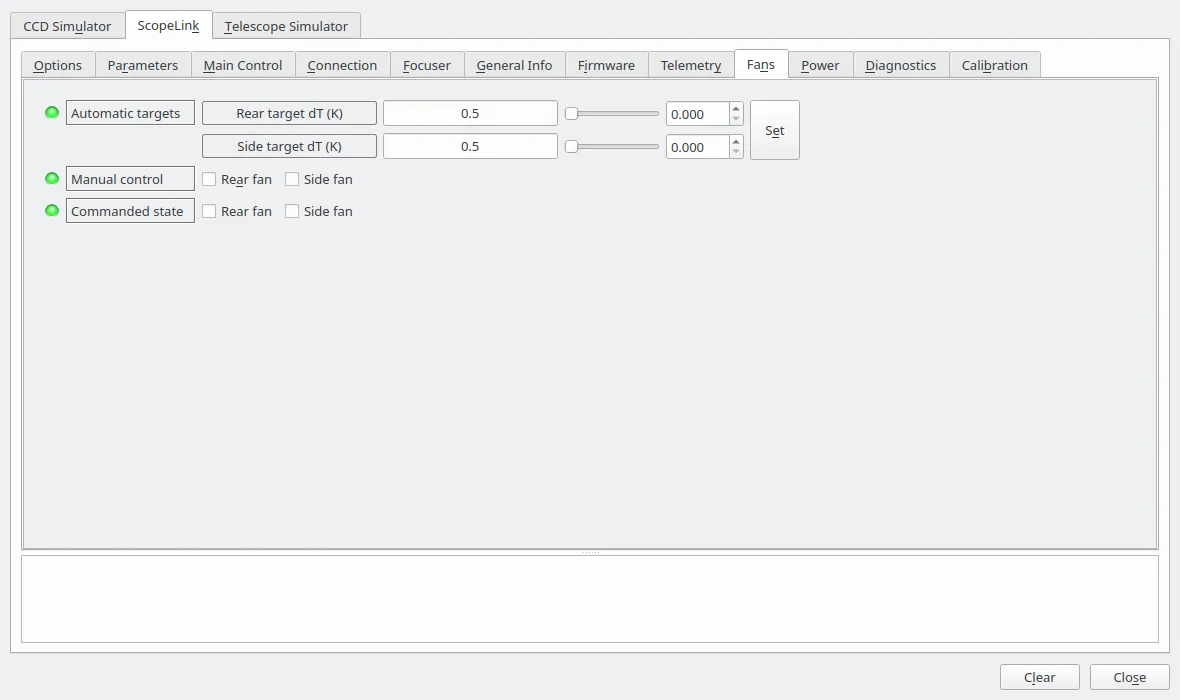1180x700 pixels.
Task: Enable Side fan under Manual control
Action: 292,179
